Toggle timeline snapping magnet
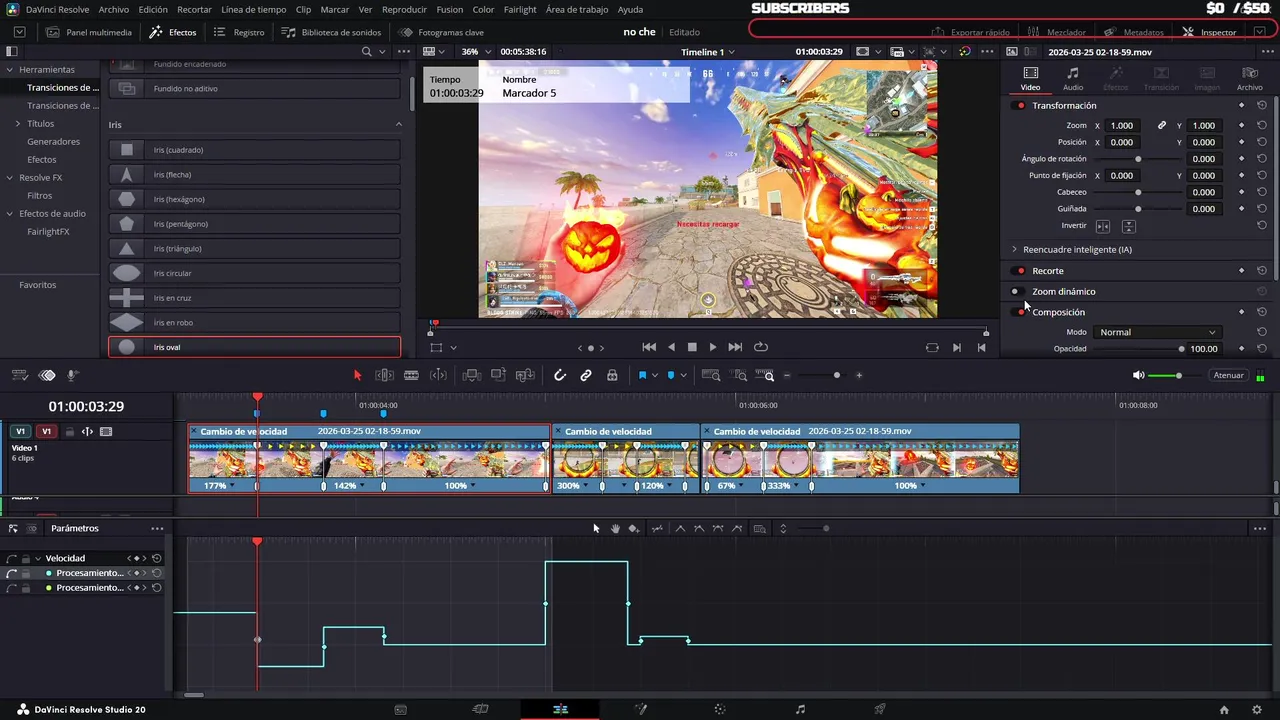The width and height of the screenshot is (1280, 720). click(x=560, y=375)
